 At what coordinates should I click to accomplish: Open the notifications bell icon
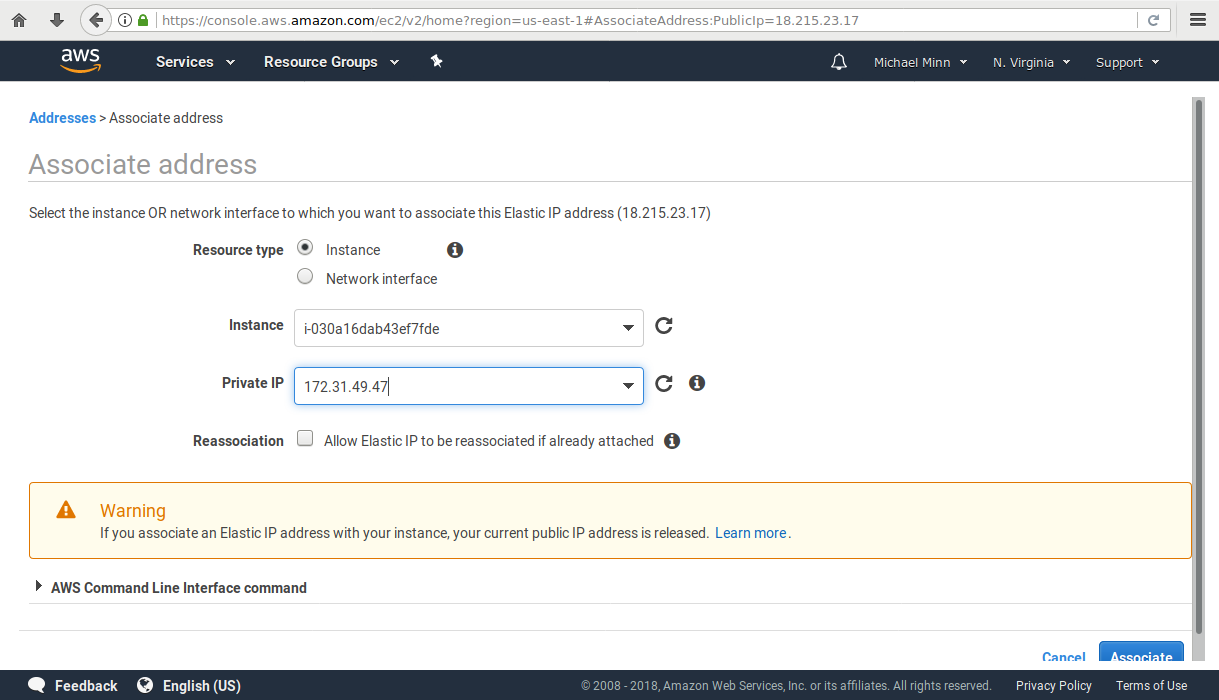(x=838, y=62)
